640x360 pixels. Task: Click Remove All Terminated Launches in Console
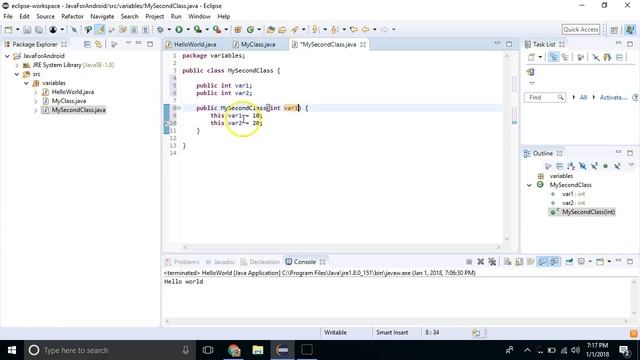(x=492, y=262)
